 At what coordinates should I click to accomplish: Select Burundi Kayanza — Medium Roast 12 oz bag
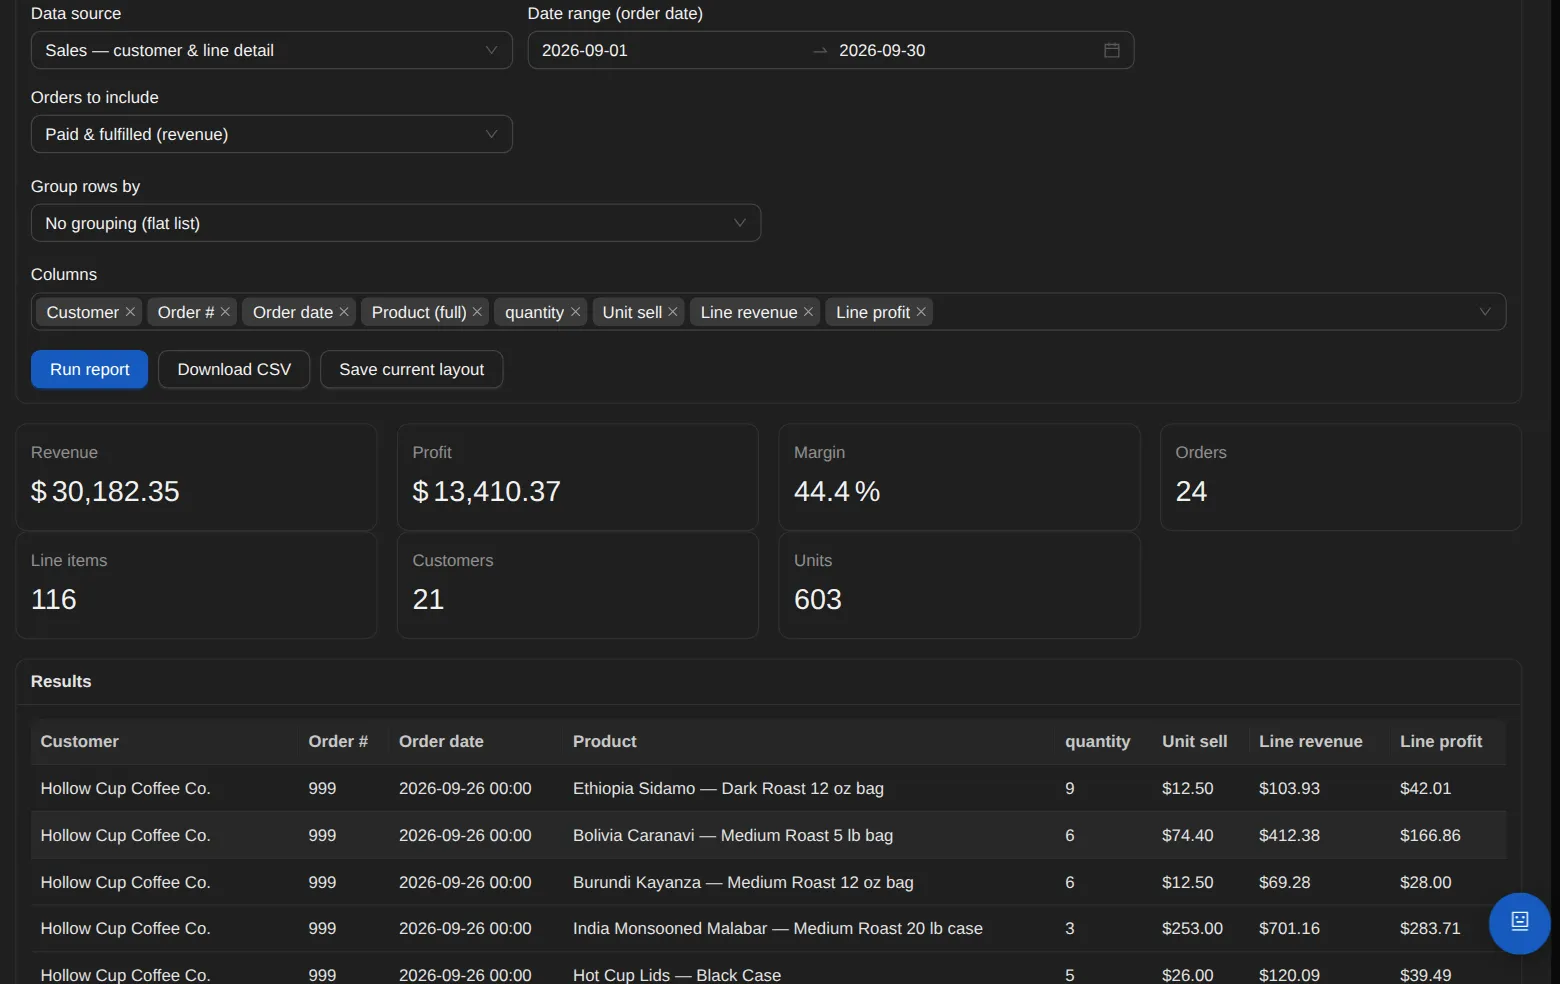click(x=743, y=882)
